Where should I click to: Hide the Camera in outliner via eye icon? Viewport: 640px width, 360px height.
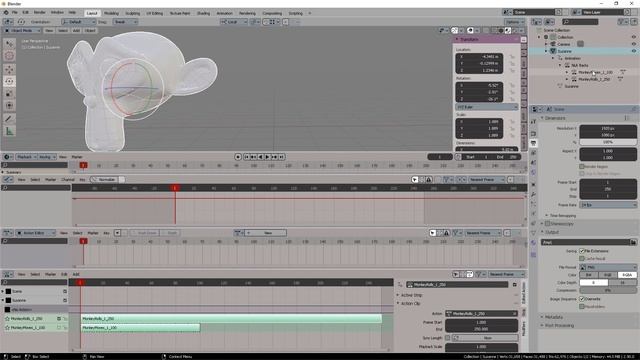[x=634, y=44]
